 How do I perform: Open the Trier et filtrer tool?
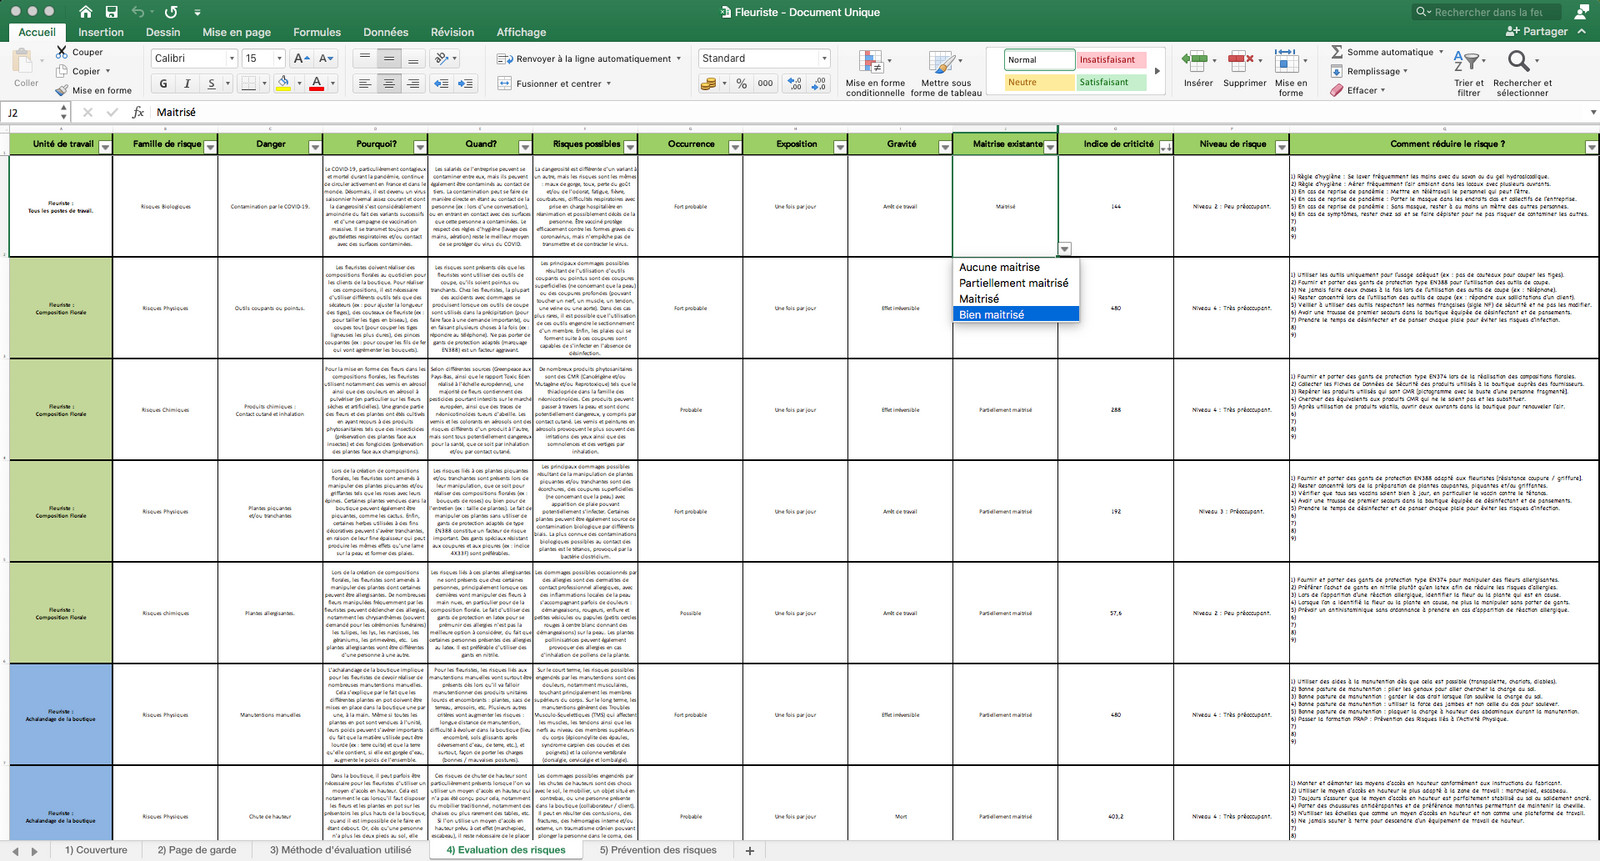1467,72
